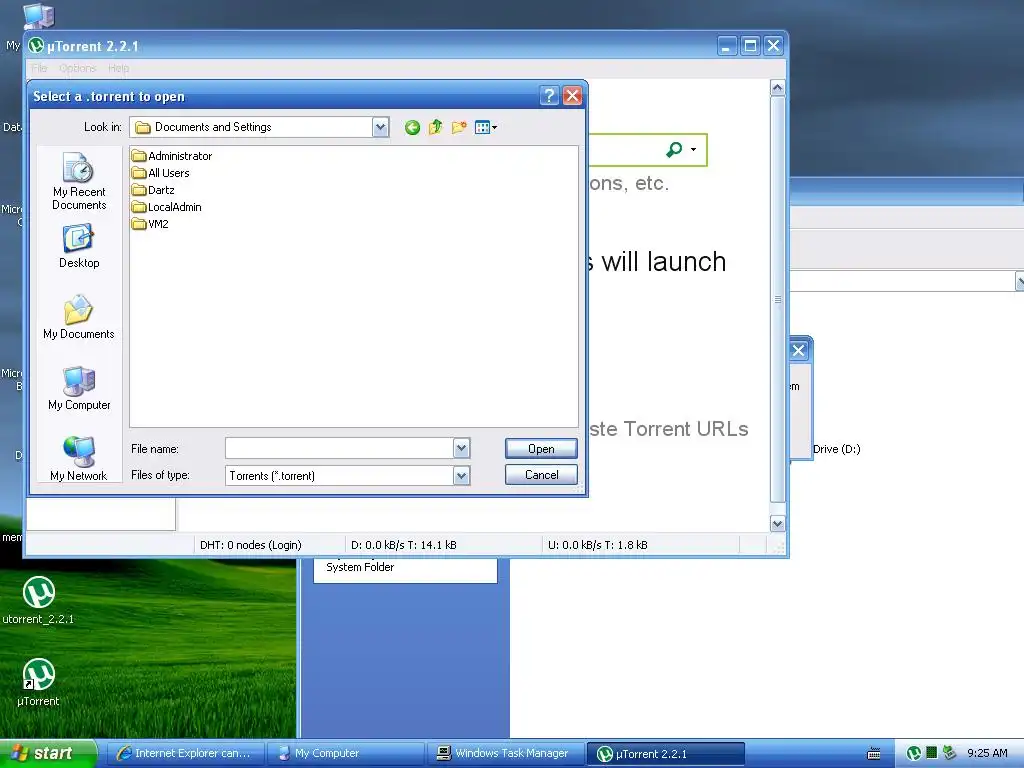Switch to Internet Explorer taskbar button

(x=185, y=753)
